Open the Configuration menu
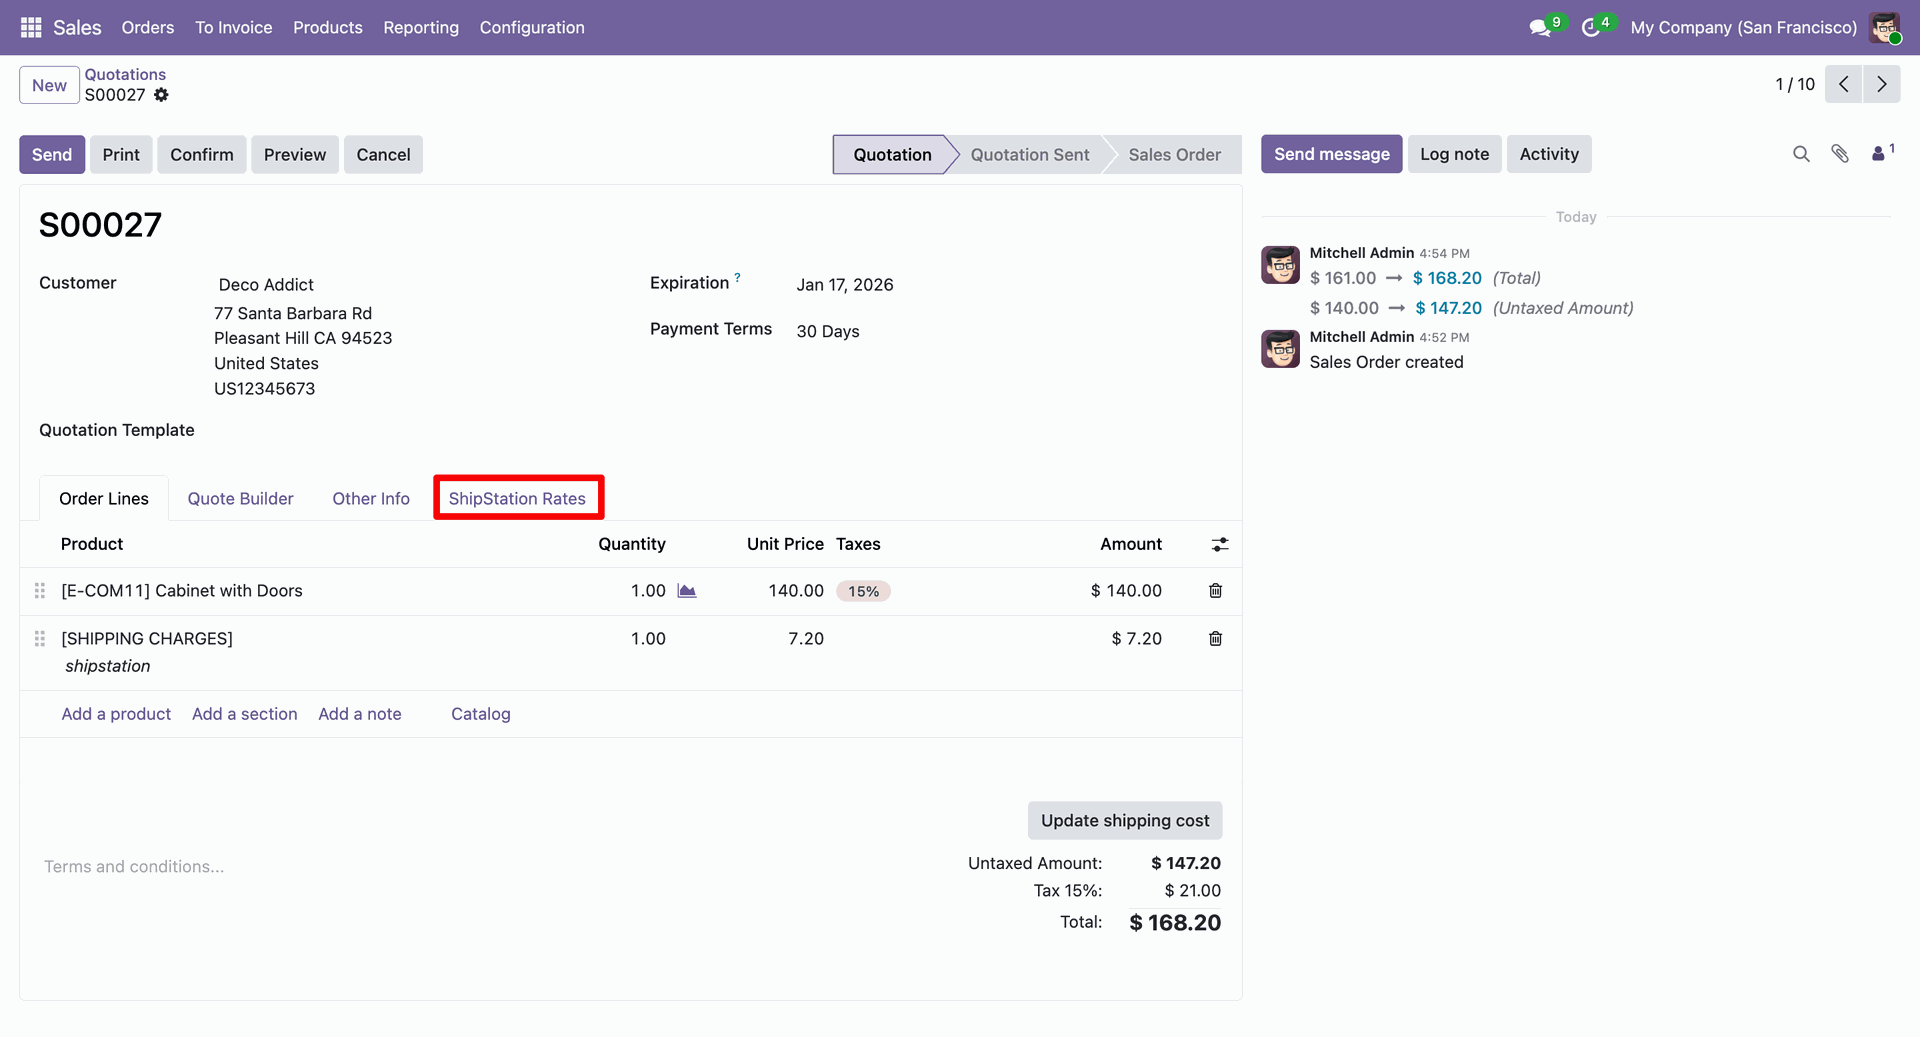 pyautogui.click(x=531, y=27)
